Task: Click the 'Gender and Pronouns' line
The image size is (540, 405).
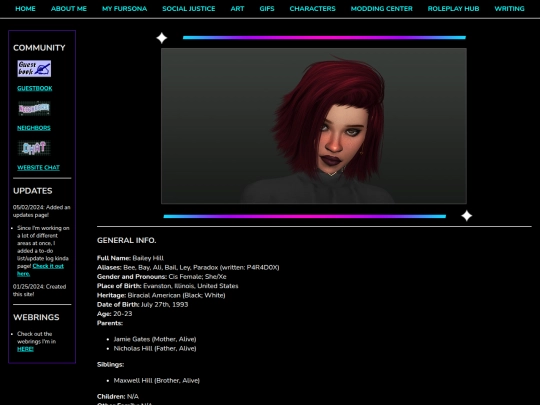Action: [162, 277]
